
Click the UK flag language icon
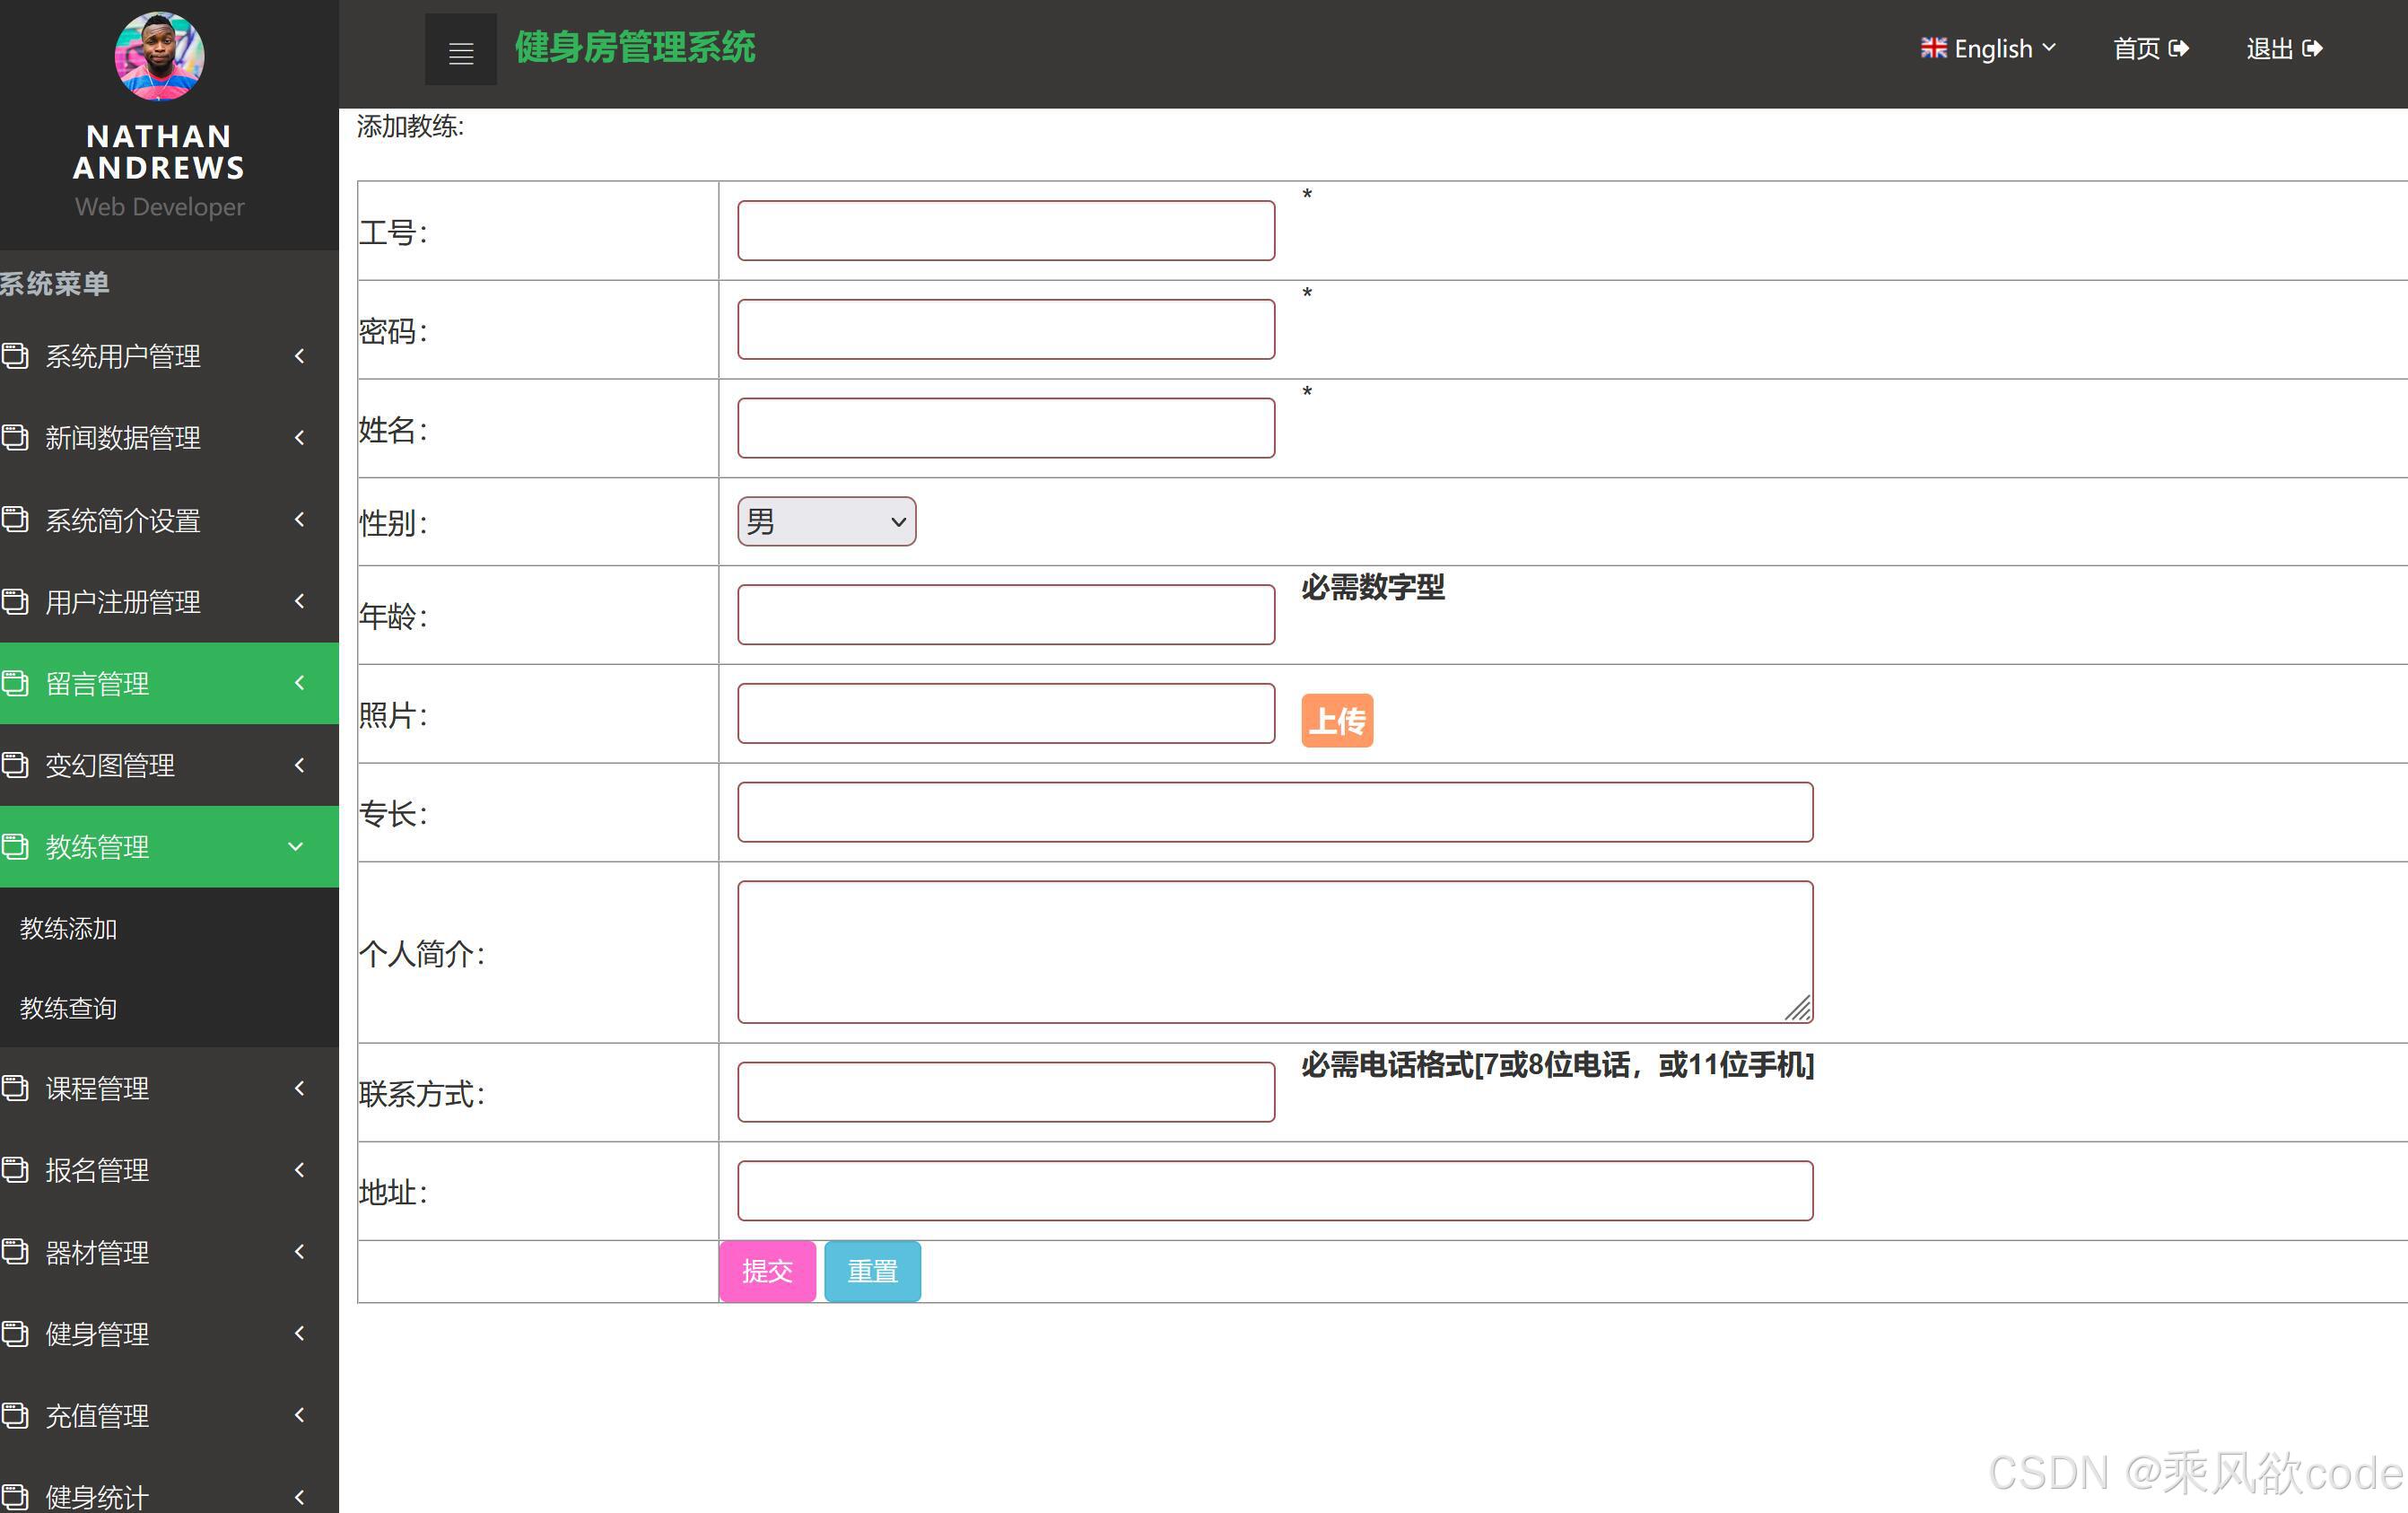[1933, 48]
